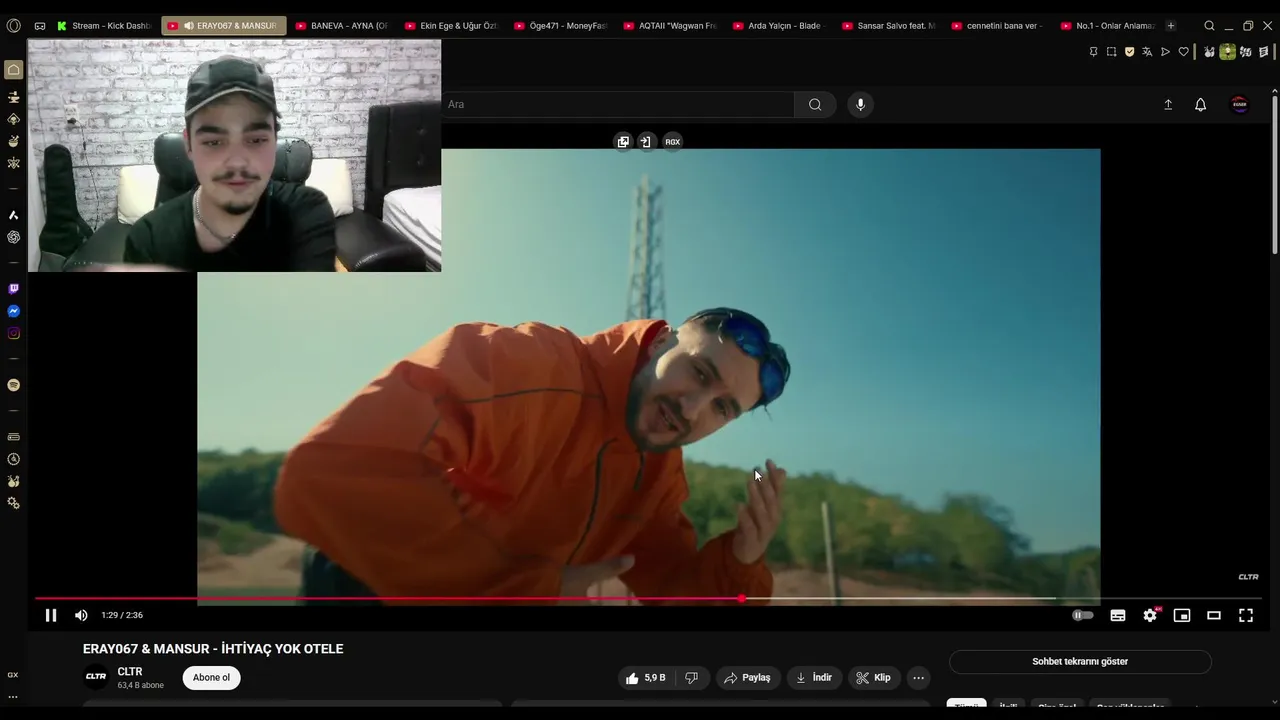Open CLTR channel avatar

point(96,677)
